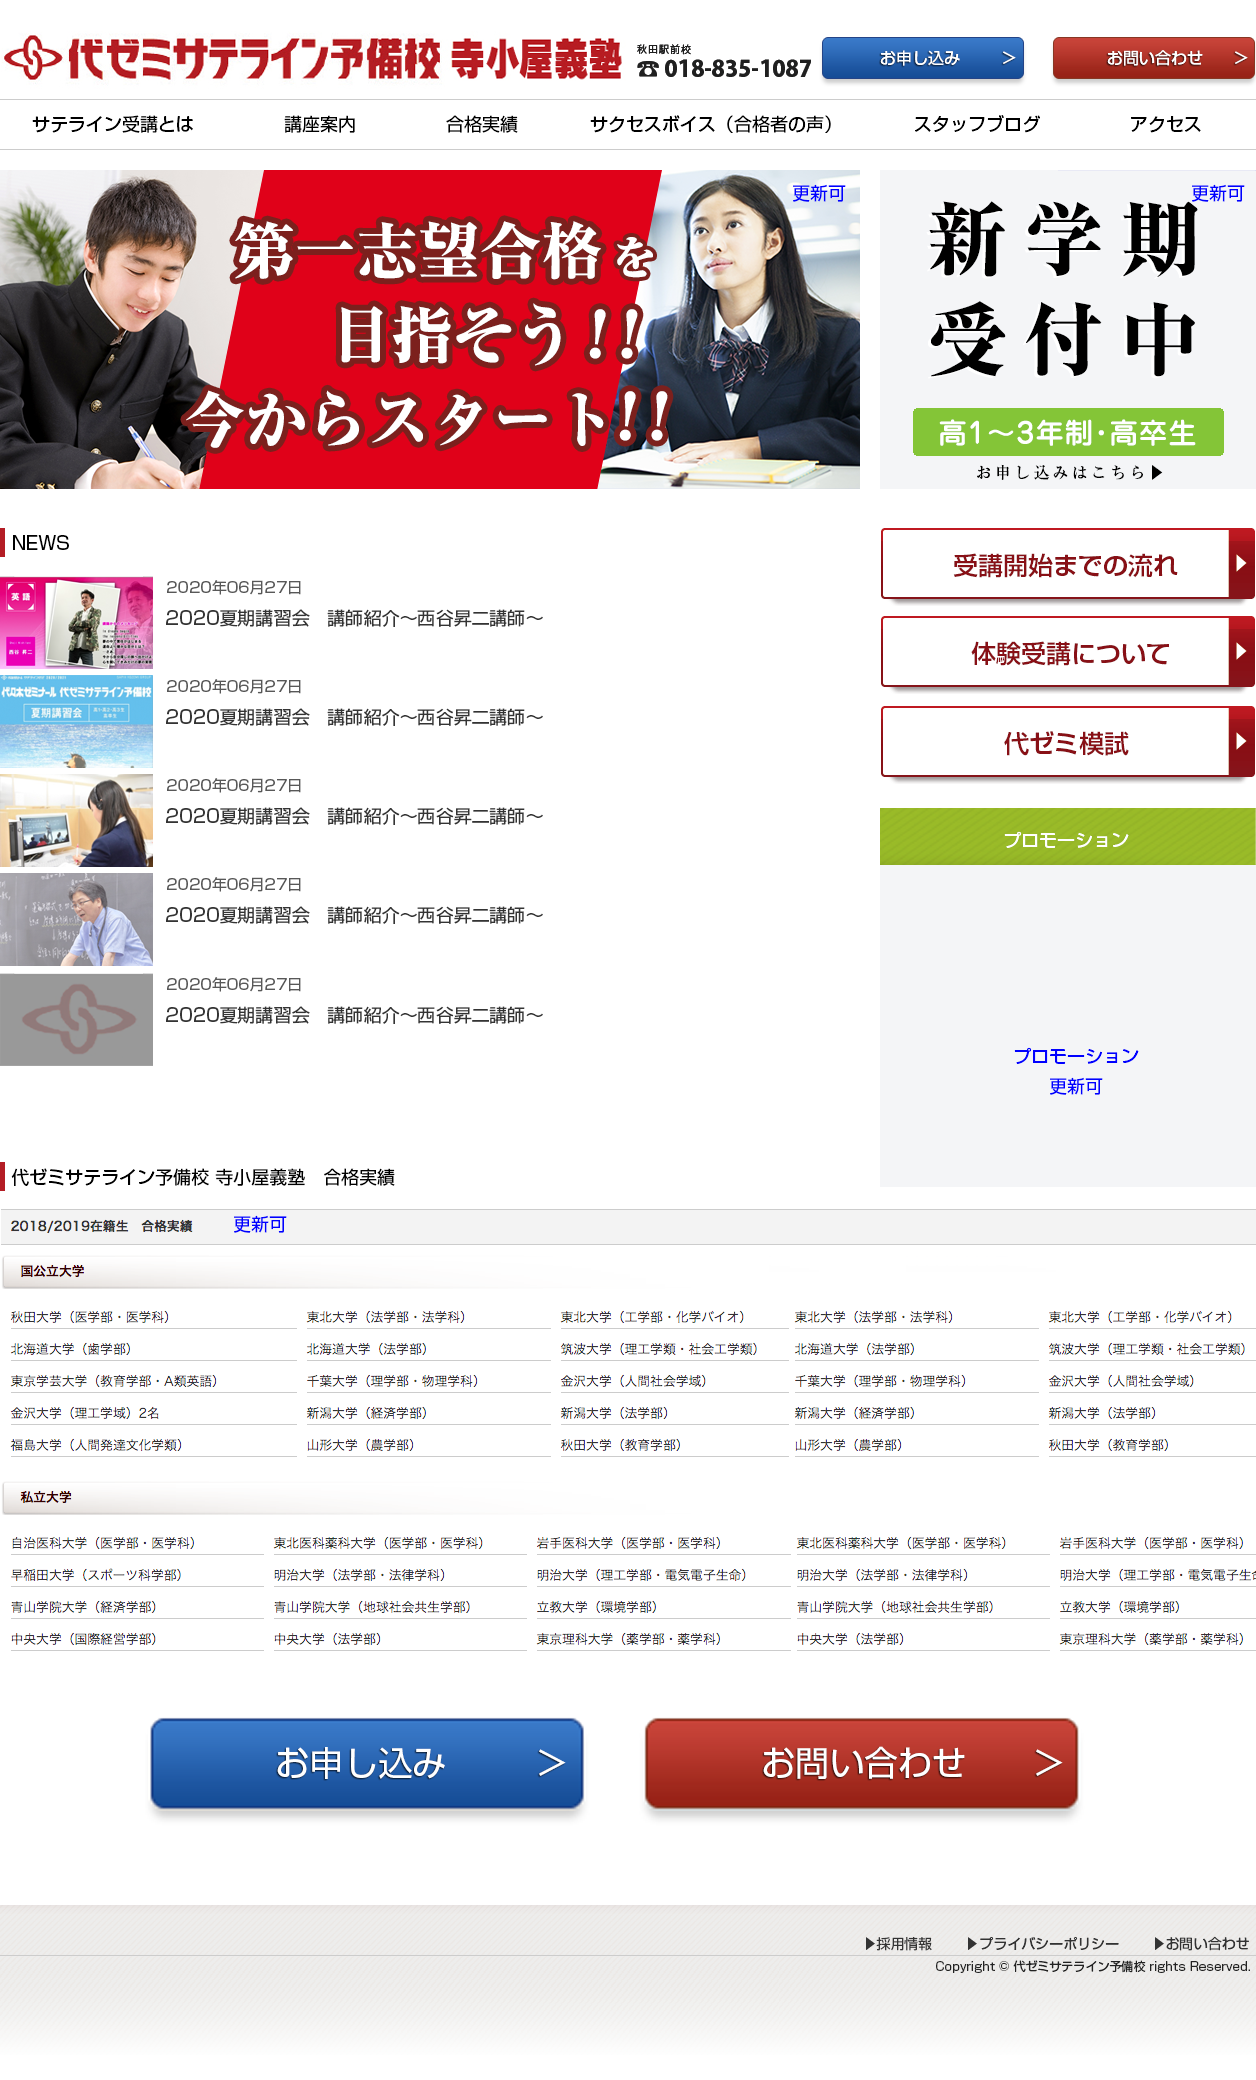Click the 寺小屋義塾 合格実績 section heading
Screen dimensions: 1256x2080
pyautogui.click(x=203, y=1177)
